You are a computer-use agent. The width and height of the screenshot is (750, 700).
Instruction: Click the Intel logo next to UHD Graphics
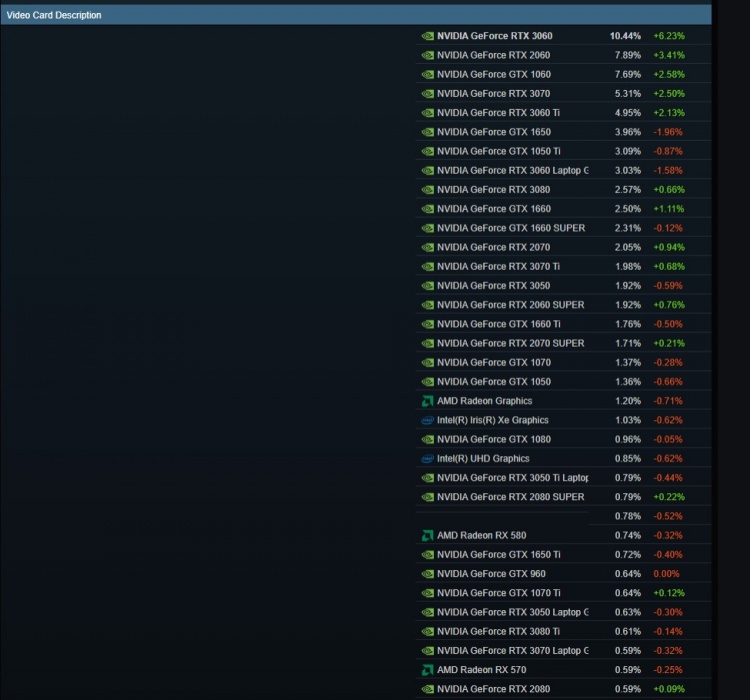click(428, 459)
